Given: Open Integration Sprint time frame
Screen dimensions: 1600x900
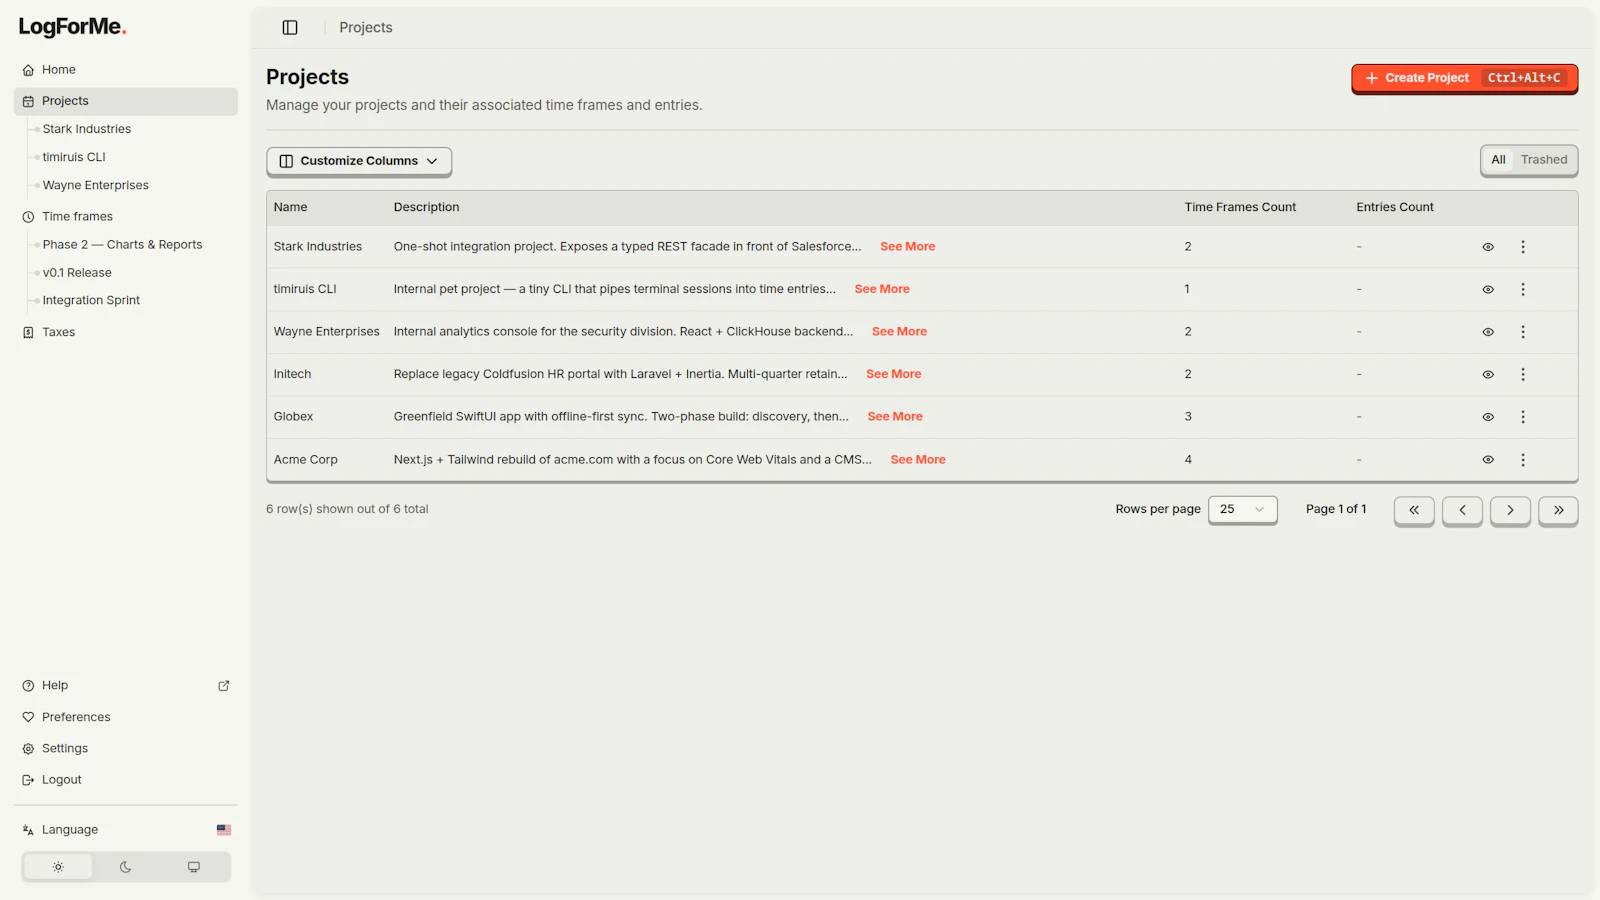Looking at the screenshot, I should coord(91,300).
